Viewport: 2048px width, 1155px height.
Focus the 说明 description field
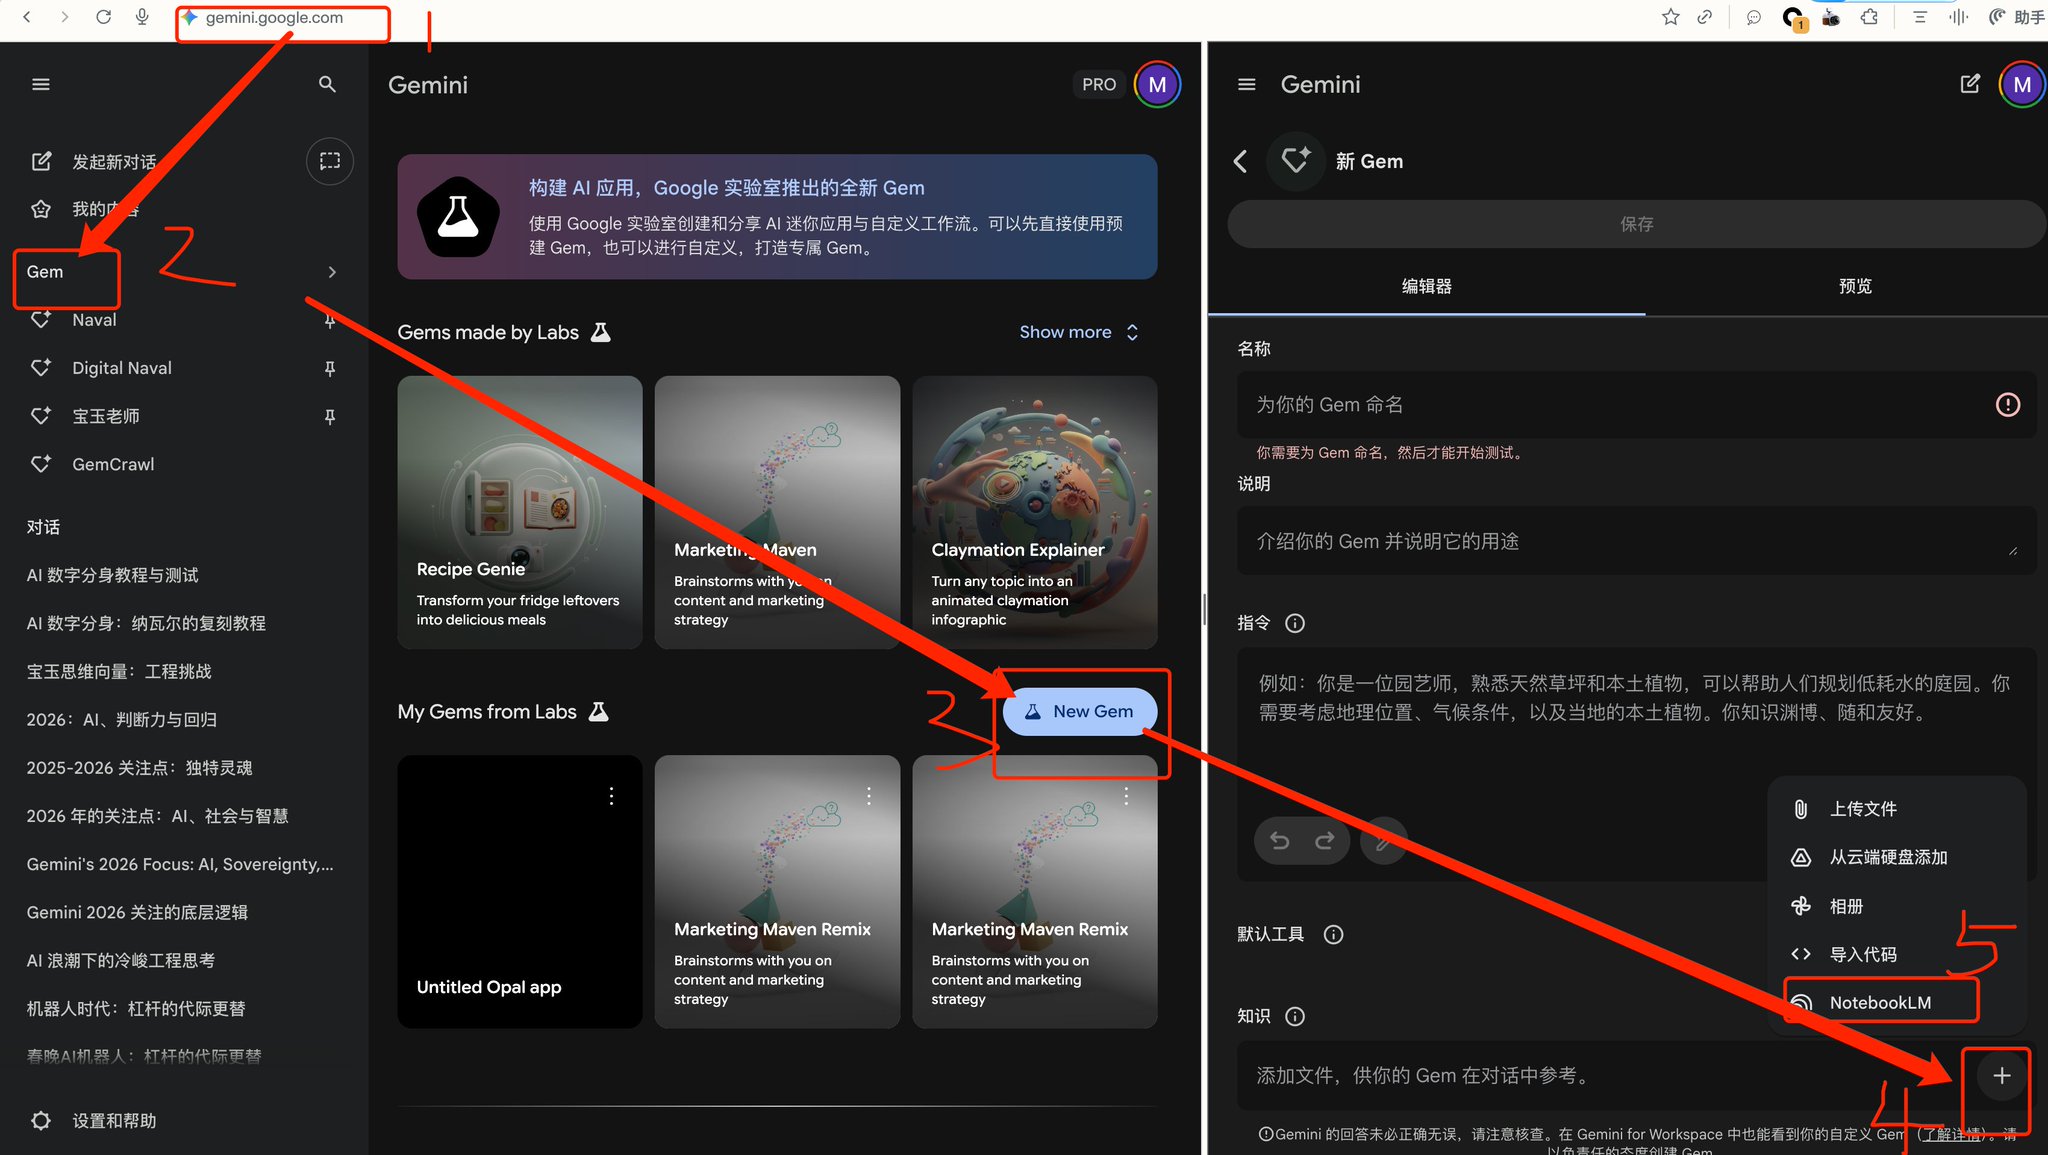1636,541
